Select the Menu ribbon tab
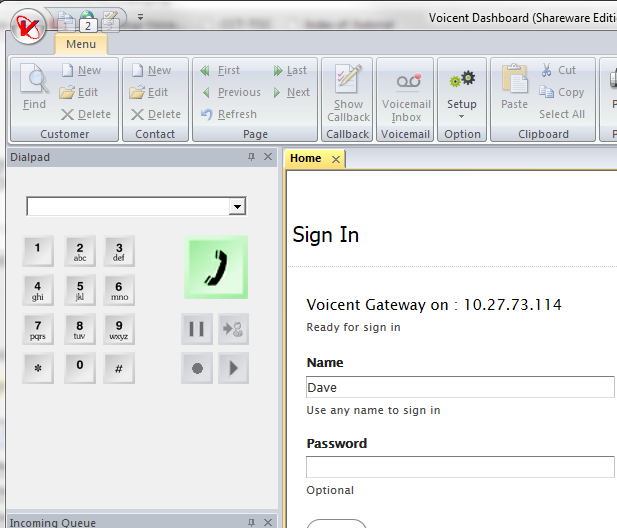Viewport: 617px width, 528px height. tap(81, 44)
